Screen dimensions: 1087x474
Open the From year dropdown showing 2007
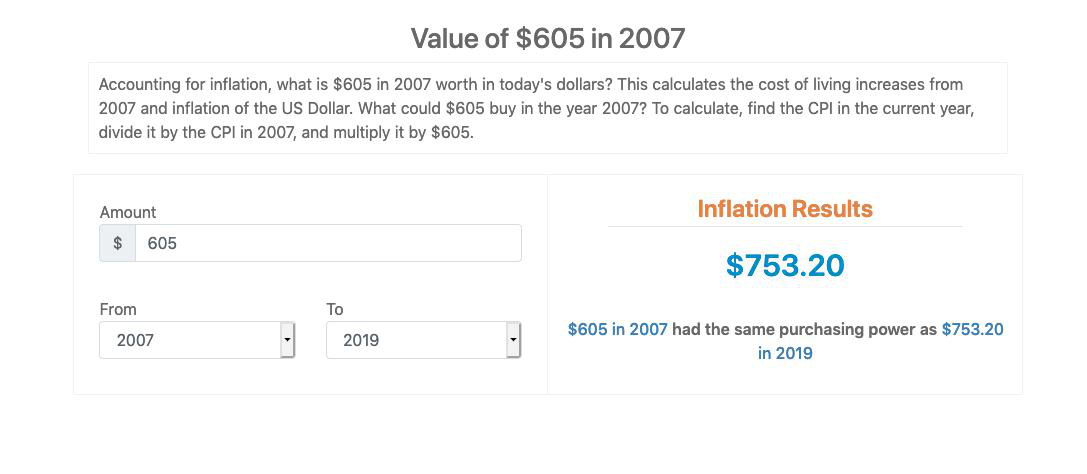coord(190,340)
